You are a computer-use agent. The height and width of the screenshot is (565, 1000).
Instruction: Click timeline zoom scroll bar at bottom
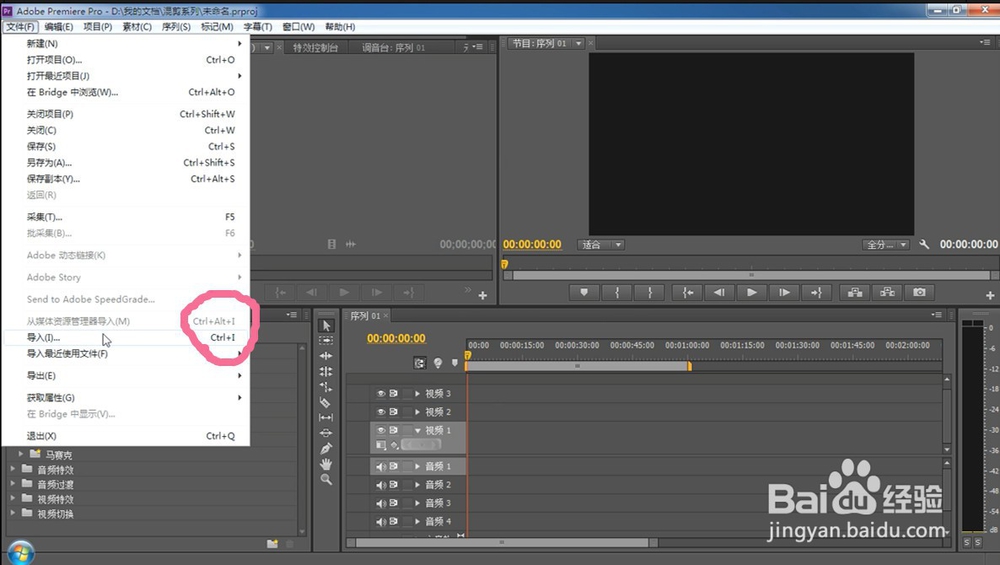point(503,543)
